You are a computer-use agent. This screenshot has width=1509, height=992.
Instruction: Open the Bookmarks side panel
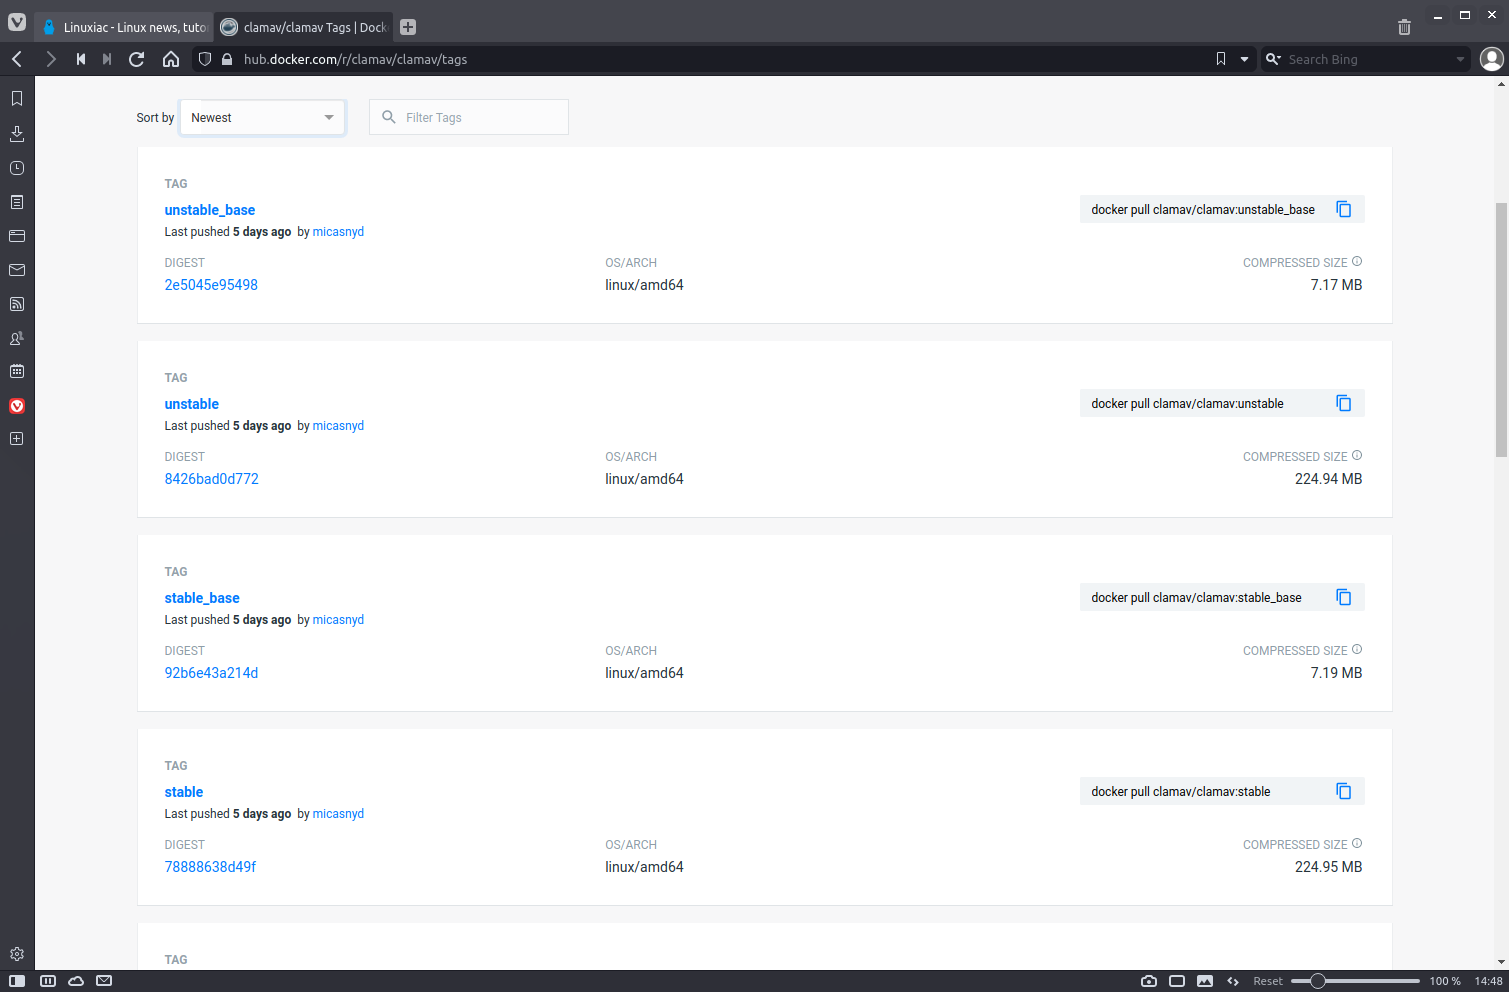pos(17,98)
